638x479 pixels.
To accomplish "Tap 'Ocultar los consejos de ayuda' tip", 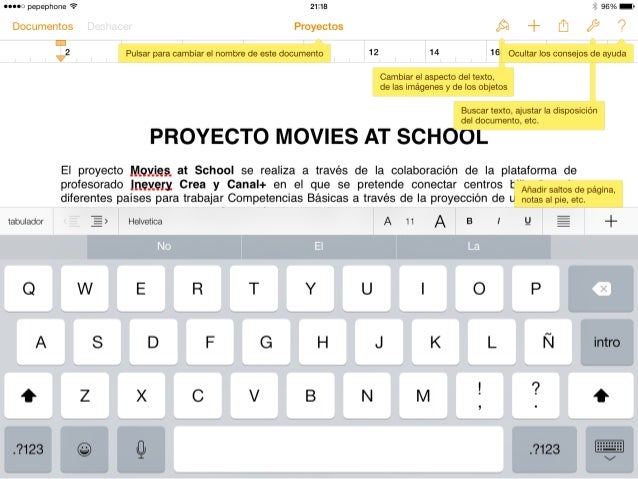I will click(567, 53).
